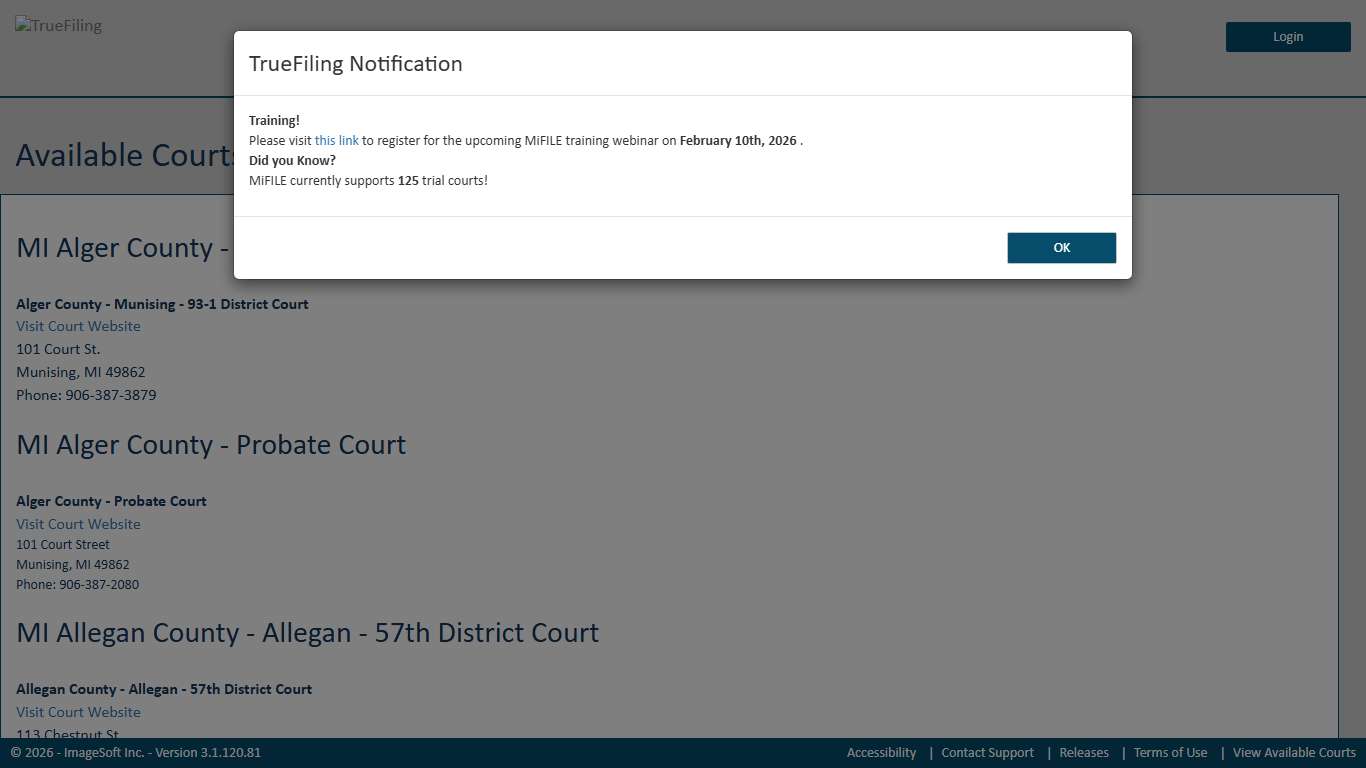
Task: Click the MI Alger County - Probate Court heading
Action: (211, 445)
